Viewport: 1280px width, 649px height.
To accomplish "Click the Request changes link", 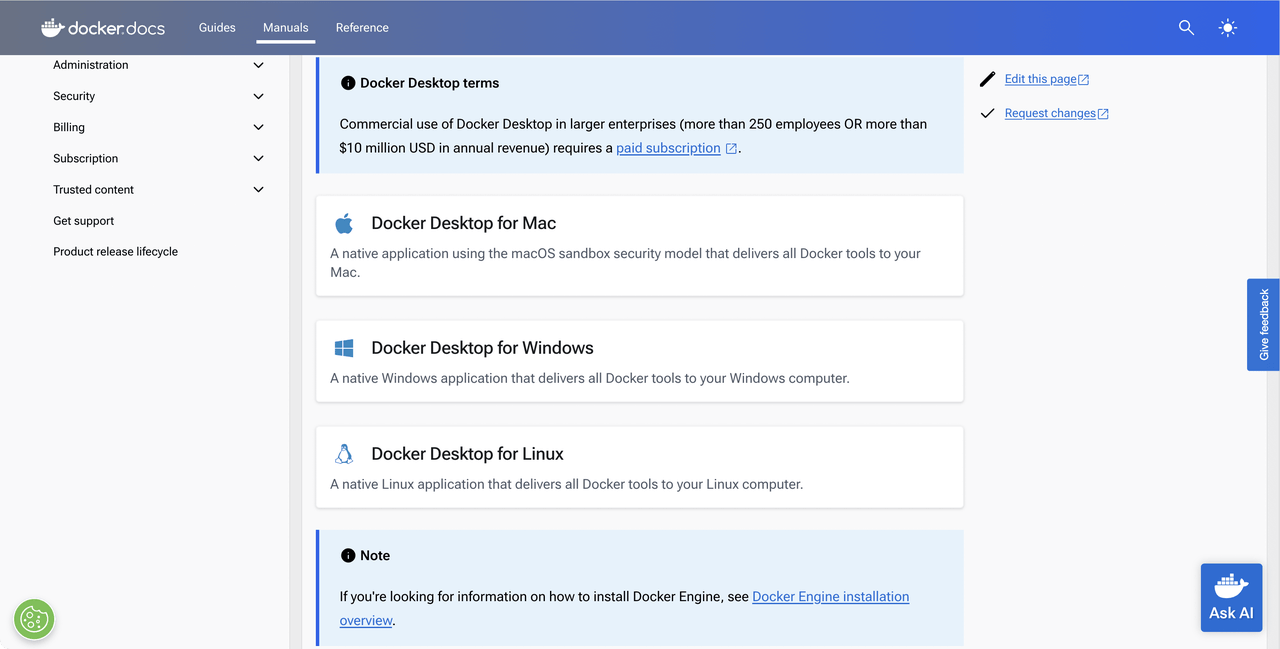I will tap(1050, 113).
